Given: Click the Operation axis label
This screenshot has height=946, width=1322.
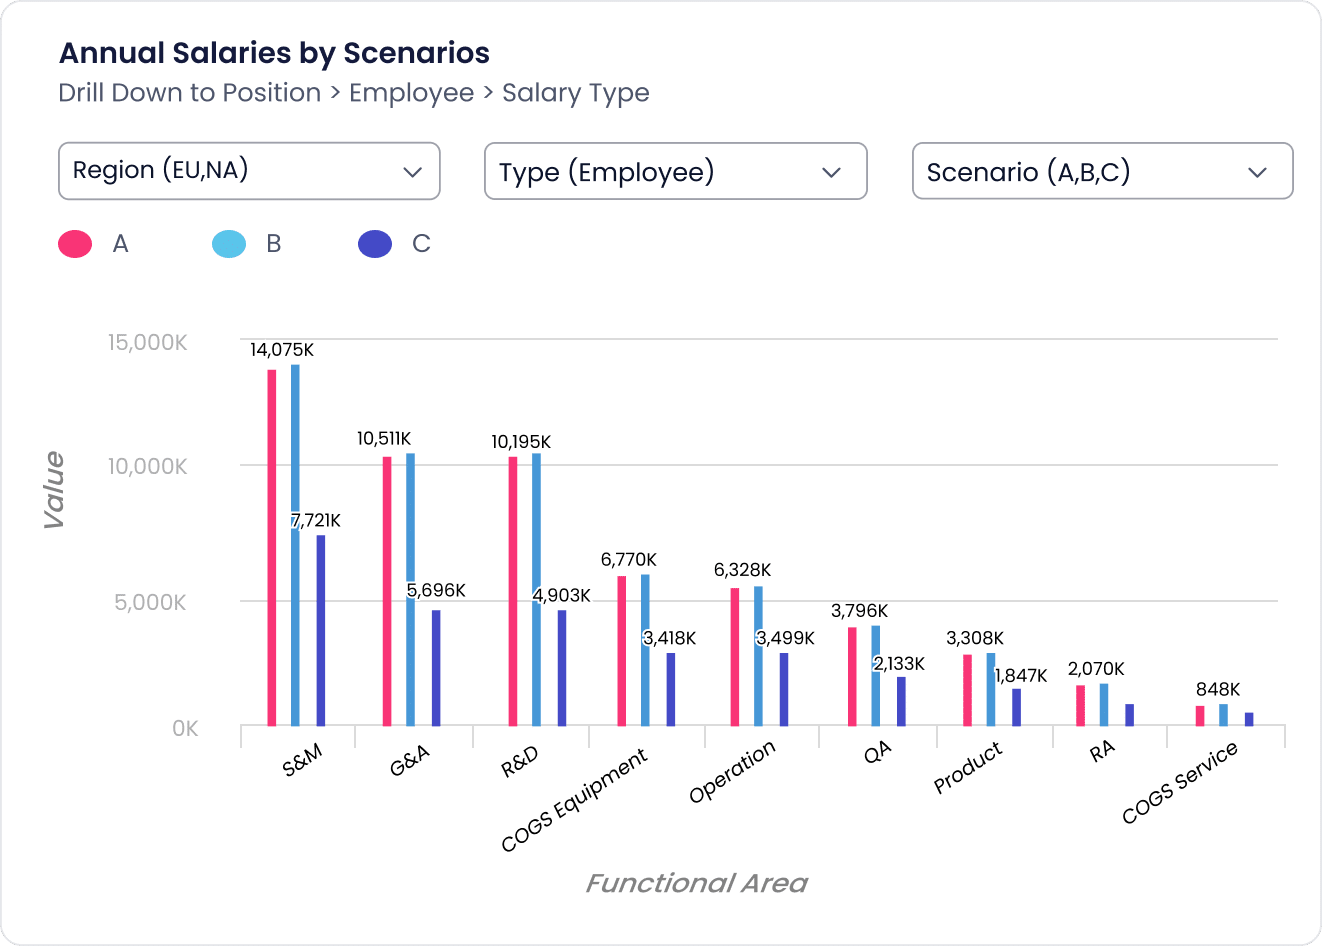Looking at the screenshot, I should coord(732,772).
